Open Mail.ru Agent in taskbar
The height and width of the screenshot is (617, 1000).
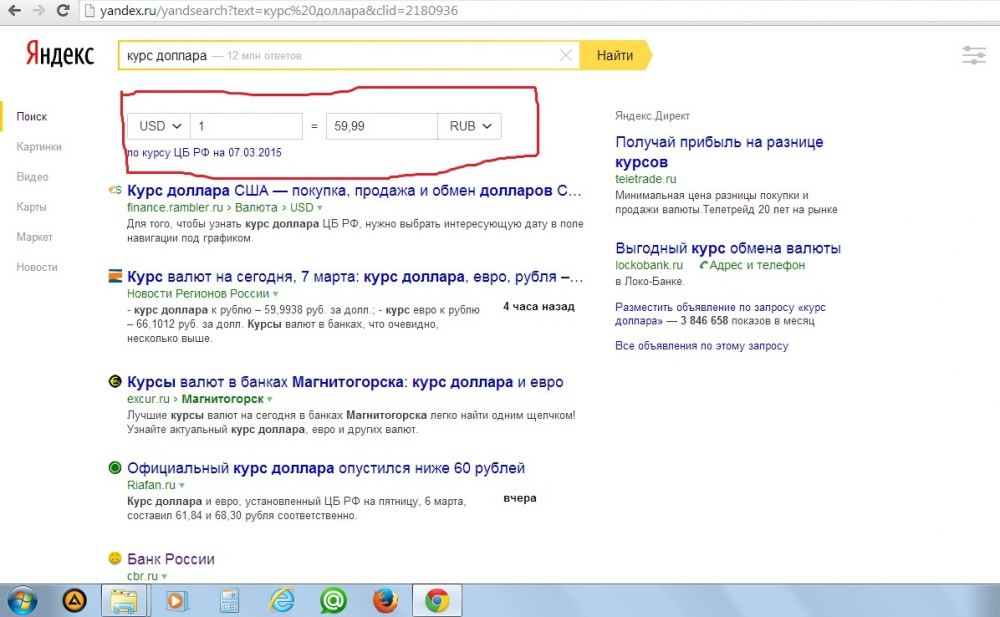(x=333, y=600)
